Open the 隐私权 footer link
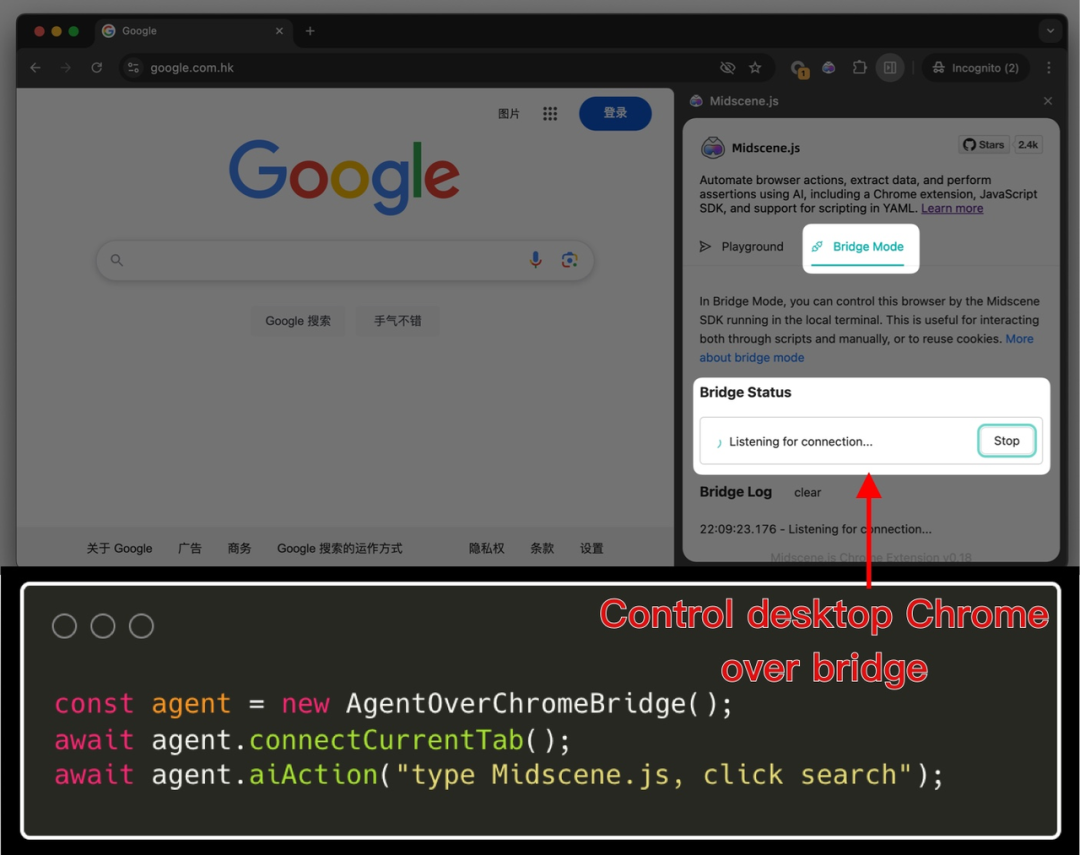This screenshot has height=855, width=1080. (x=486, y=548)
